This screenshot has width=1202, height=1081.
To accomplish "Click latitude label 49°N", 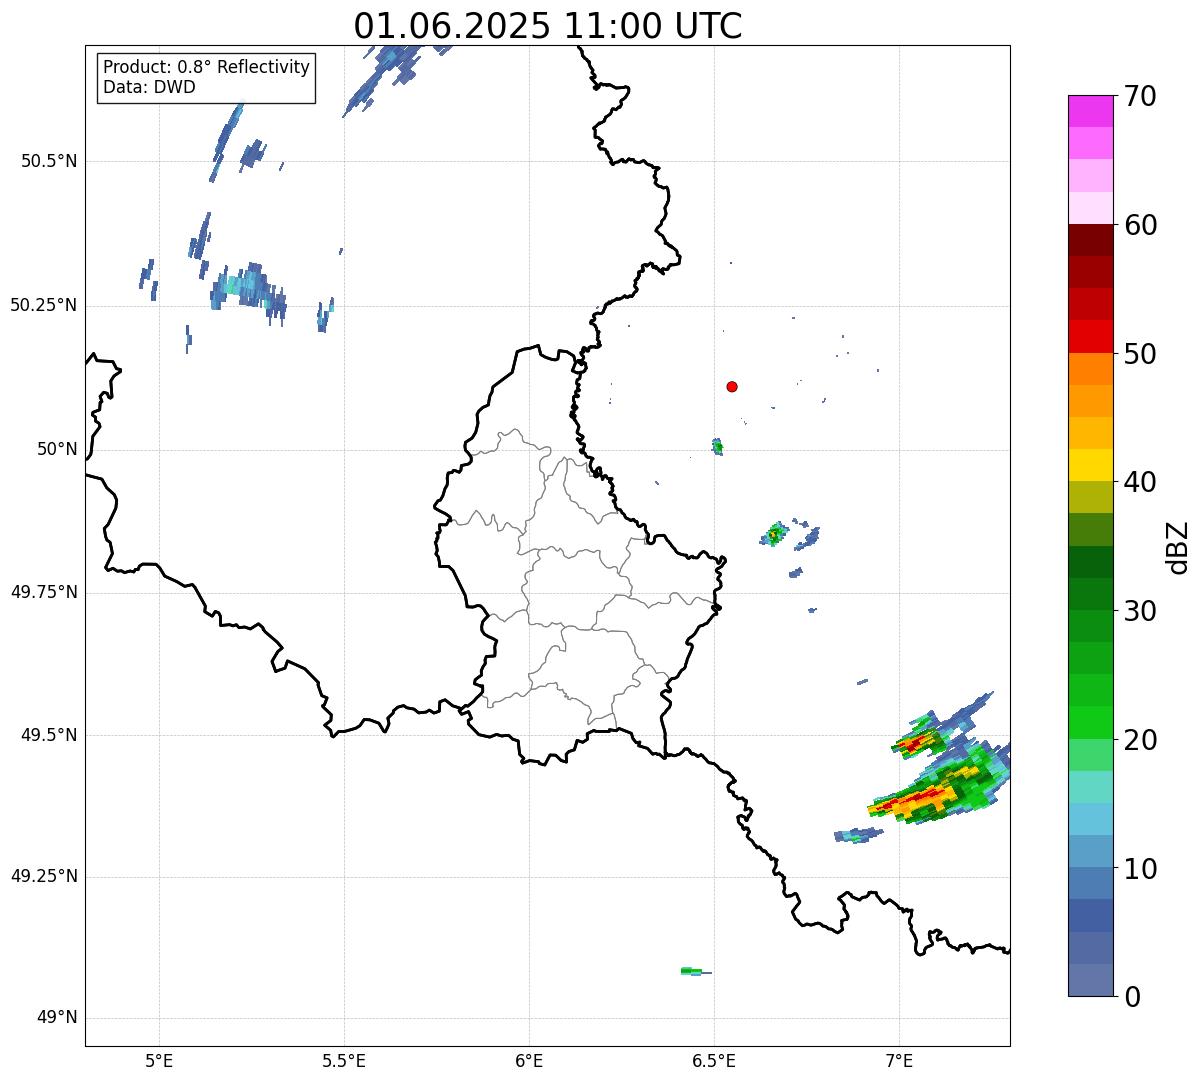I will [x=57, y=1018].
